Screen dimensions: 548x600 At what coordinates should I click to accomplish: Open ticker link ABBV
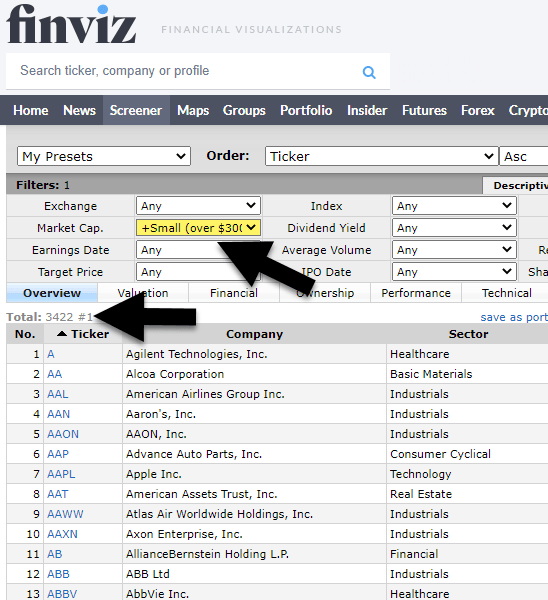click(62, 594)
